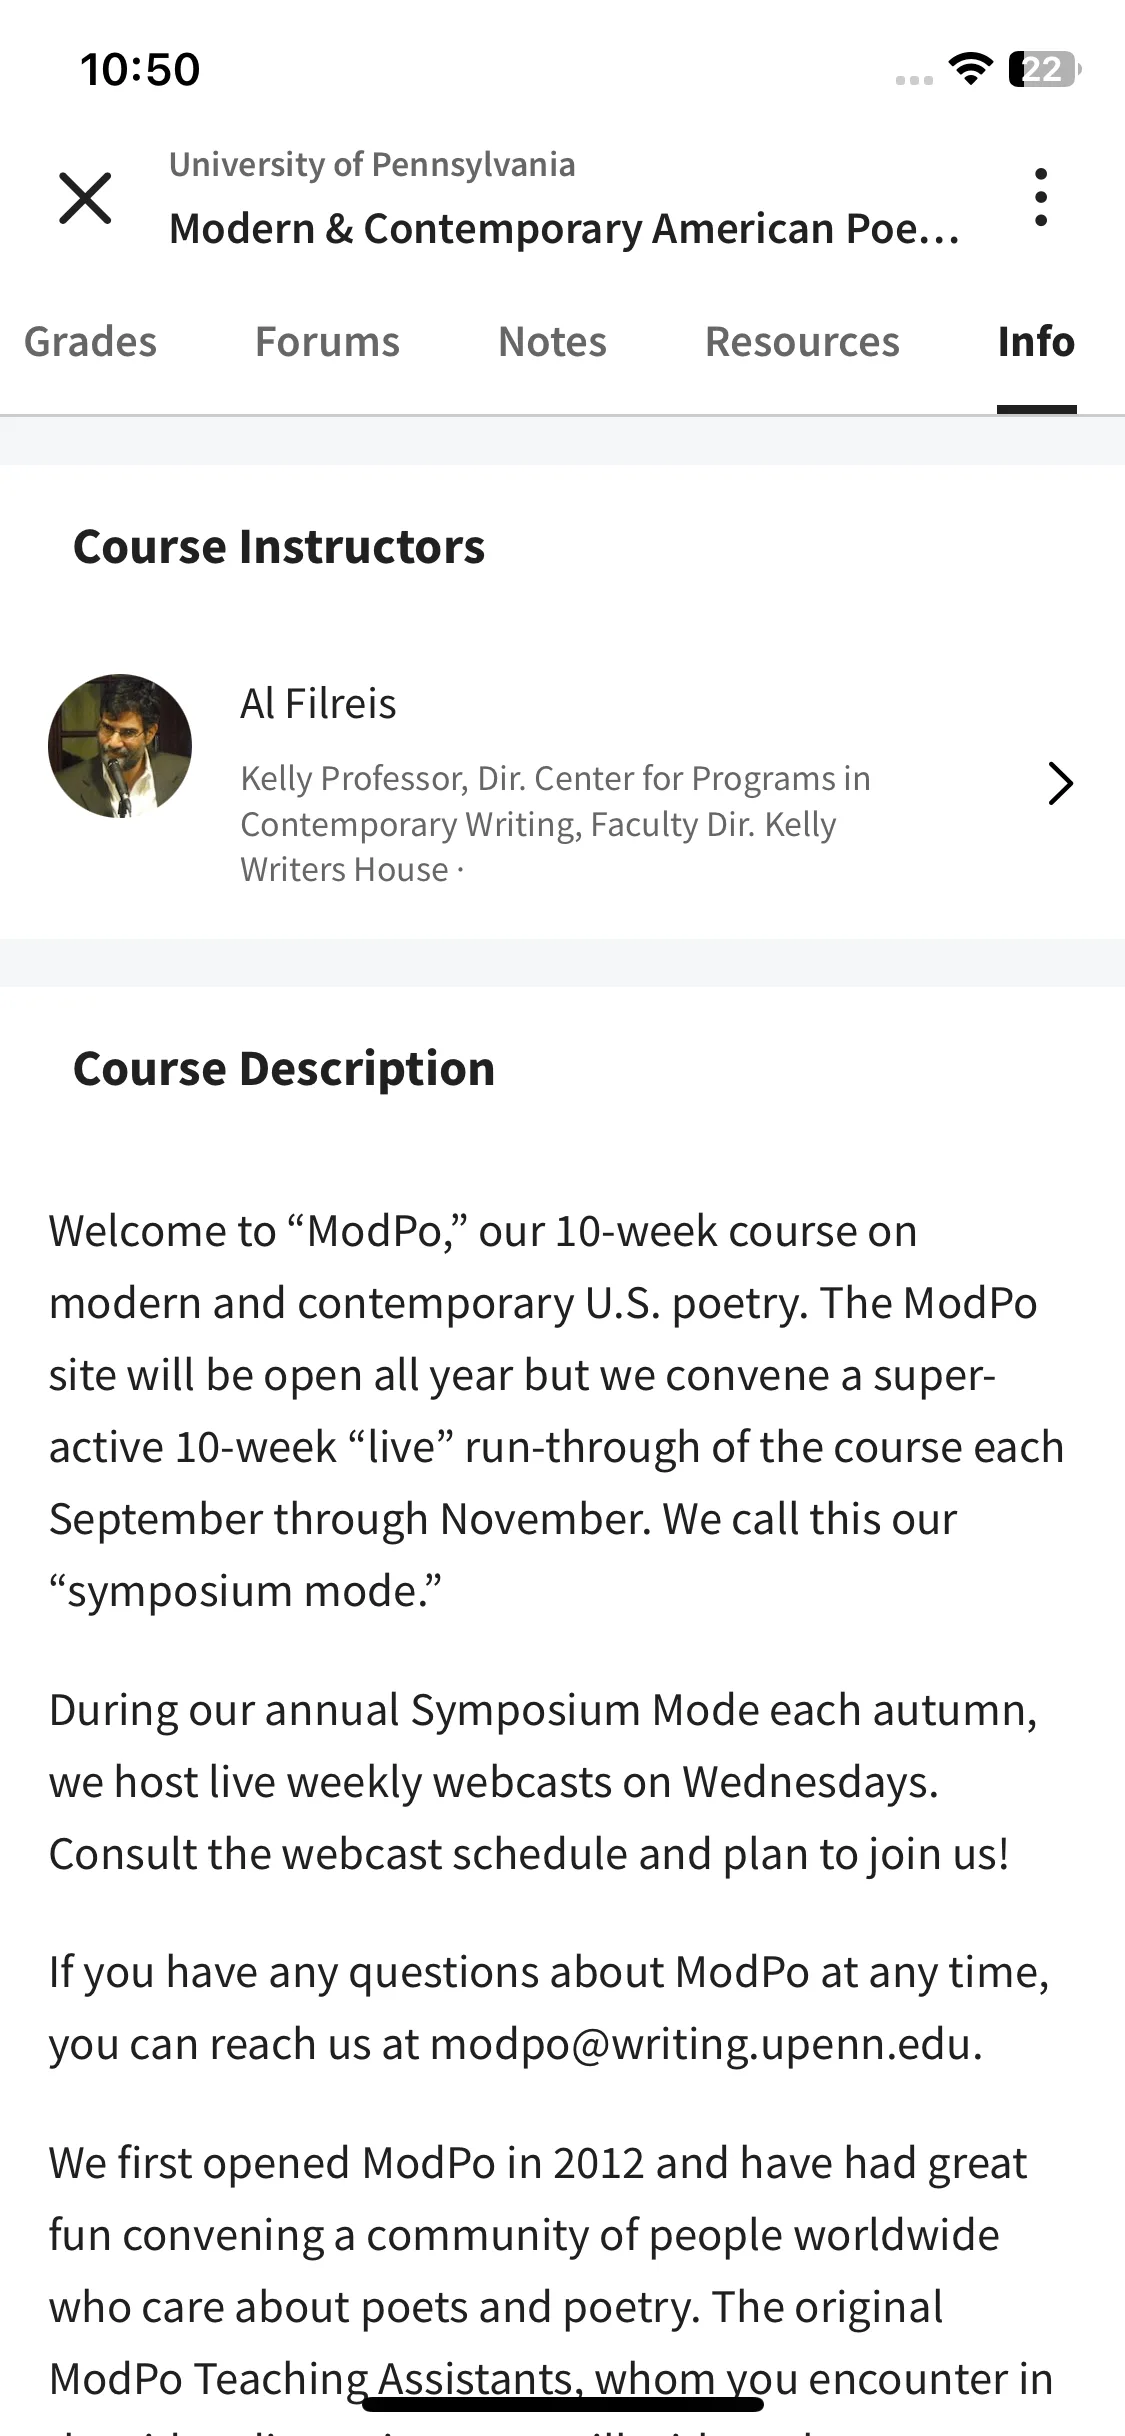Tap the battery indicator icon
Viewport: 1125px width, 2436px height.
pyautogui.click(x=1044, y=69)
